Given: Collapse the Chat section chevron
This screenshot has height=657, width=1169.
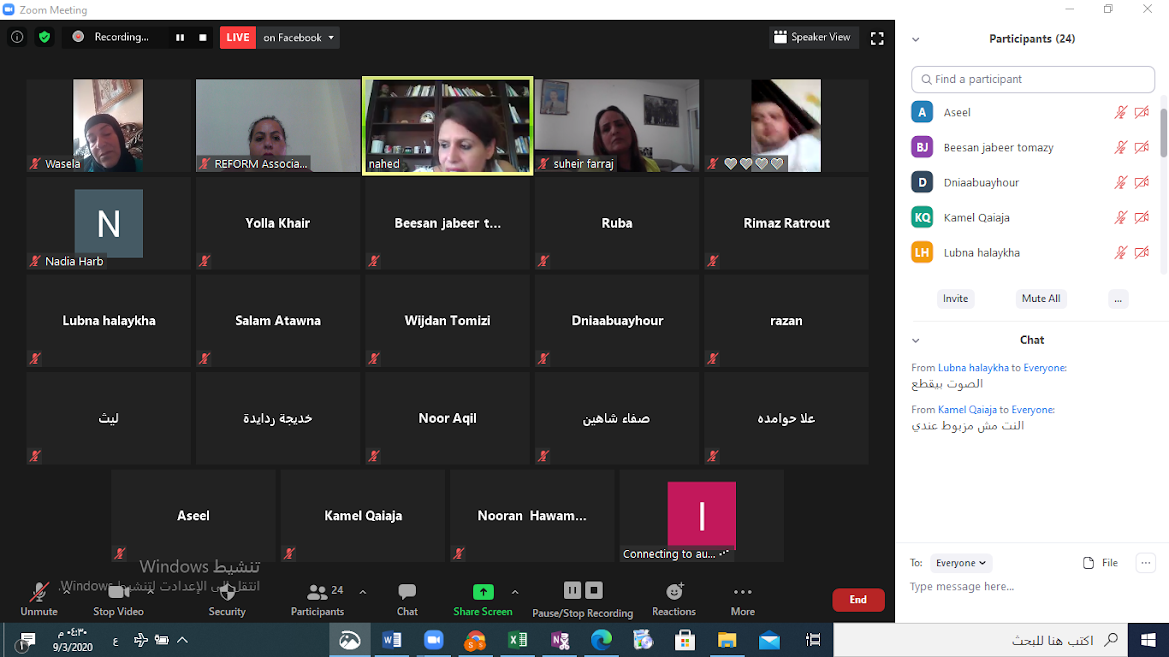Looking at the screenshot, I should pyautogui.click(x=916, y=341).
